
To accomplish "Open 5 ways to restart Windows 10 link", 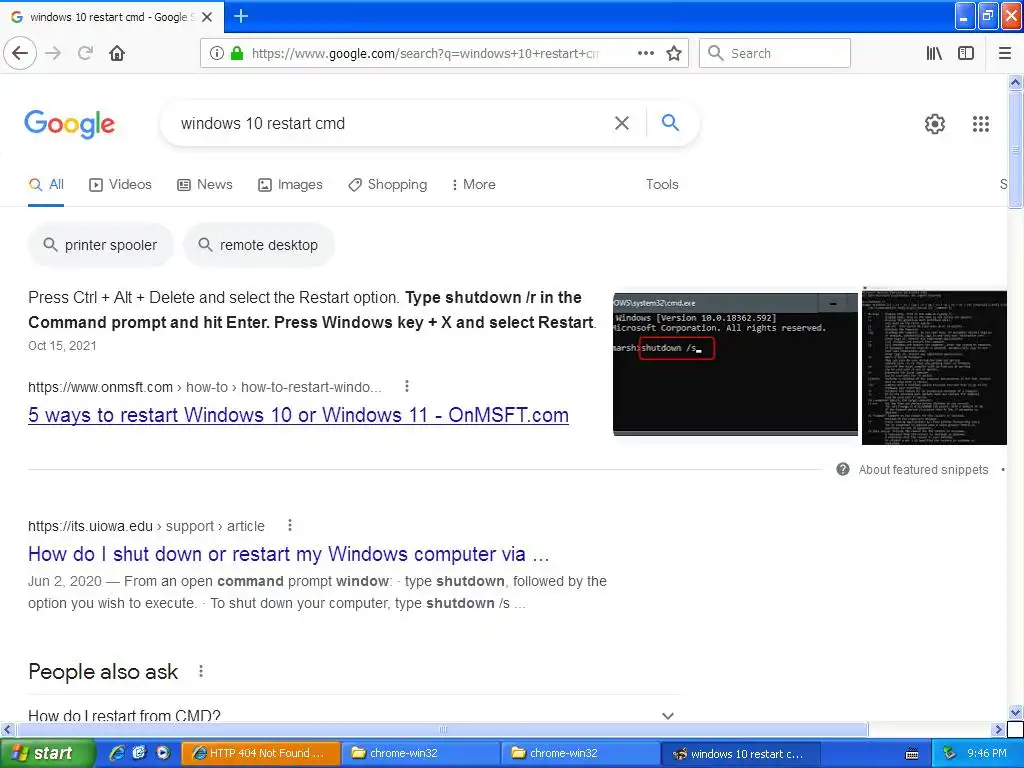I will tap(298, 415).
